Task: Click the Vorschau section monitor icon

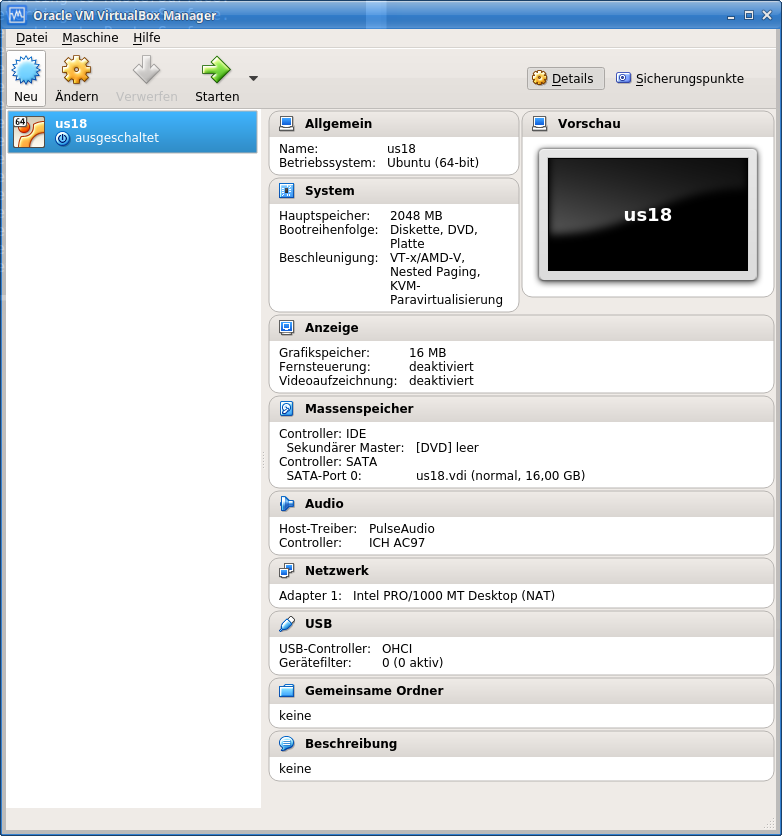Action: 539,124
